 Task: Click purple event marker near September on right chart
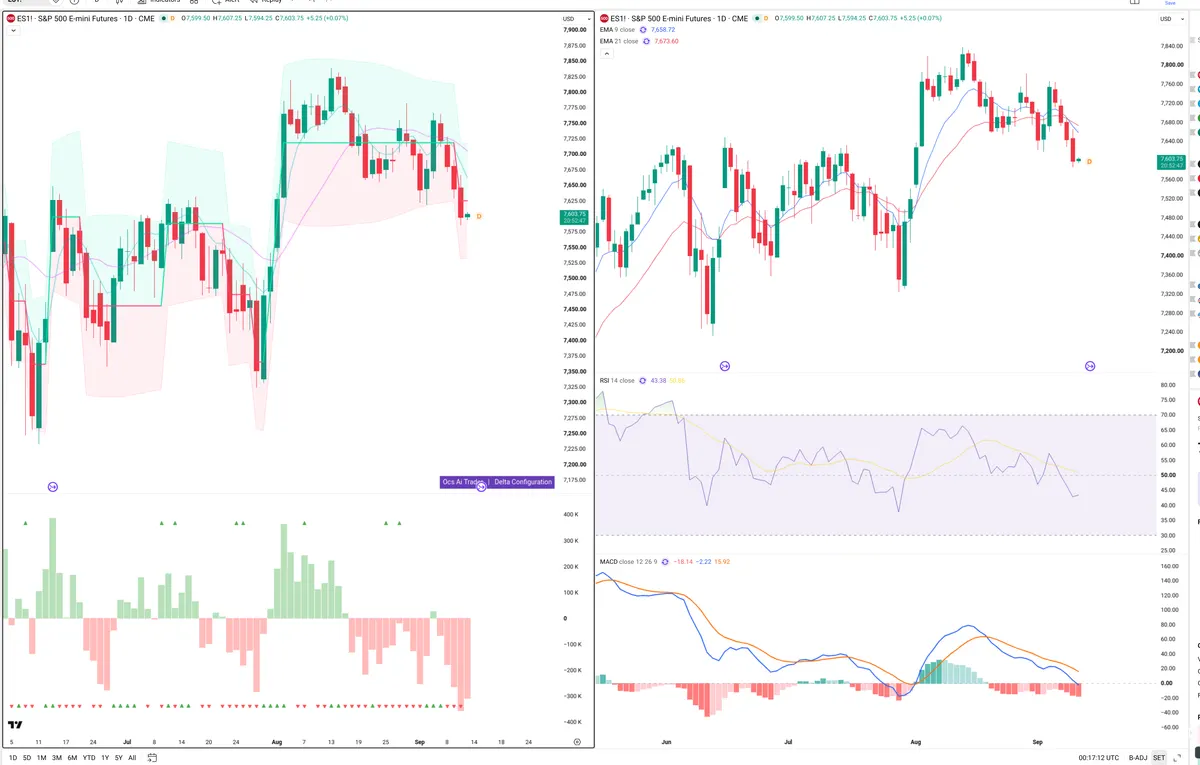(x=1090, y=367)
